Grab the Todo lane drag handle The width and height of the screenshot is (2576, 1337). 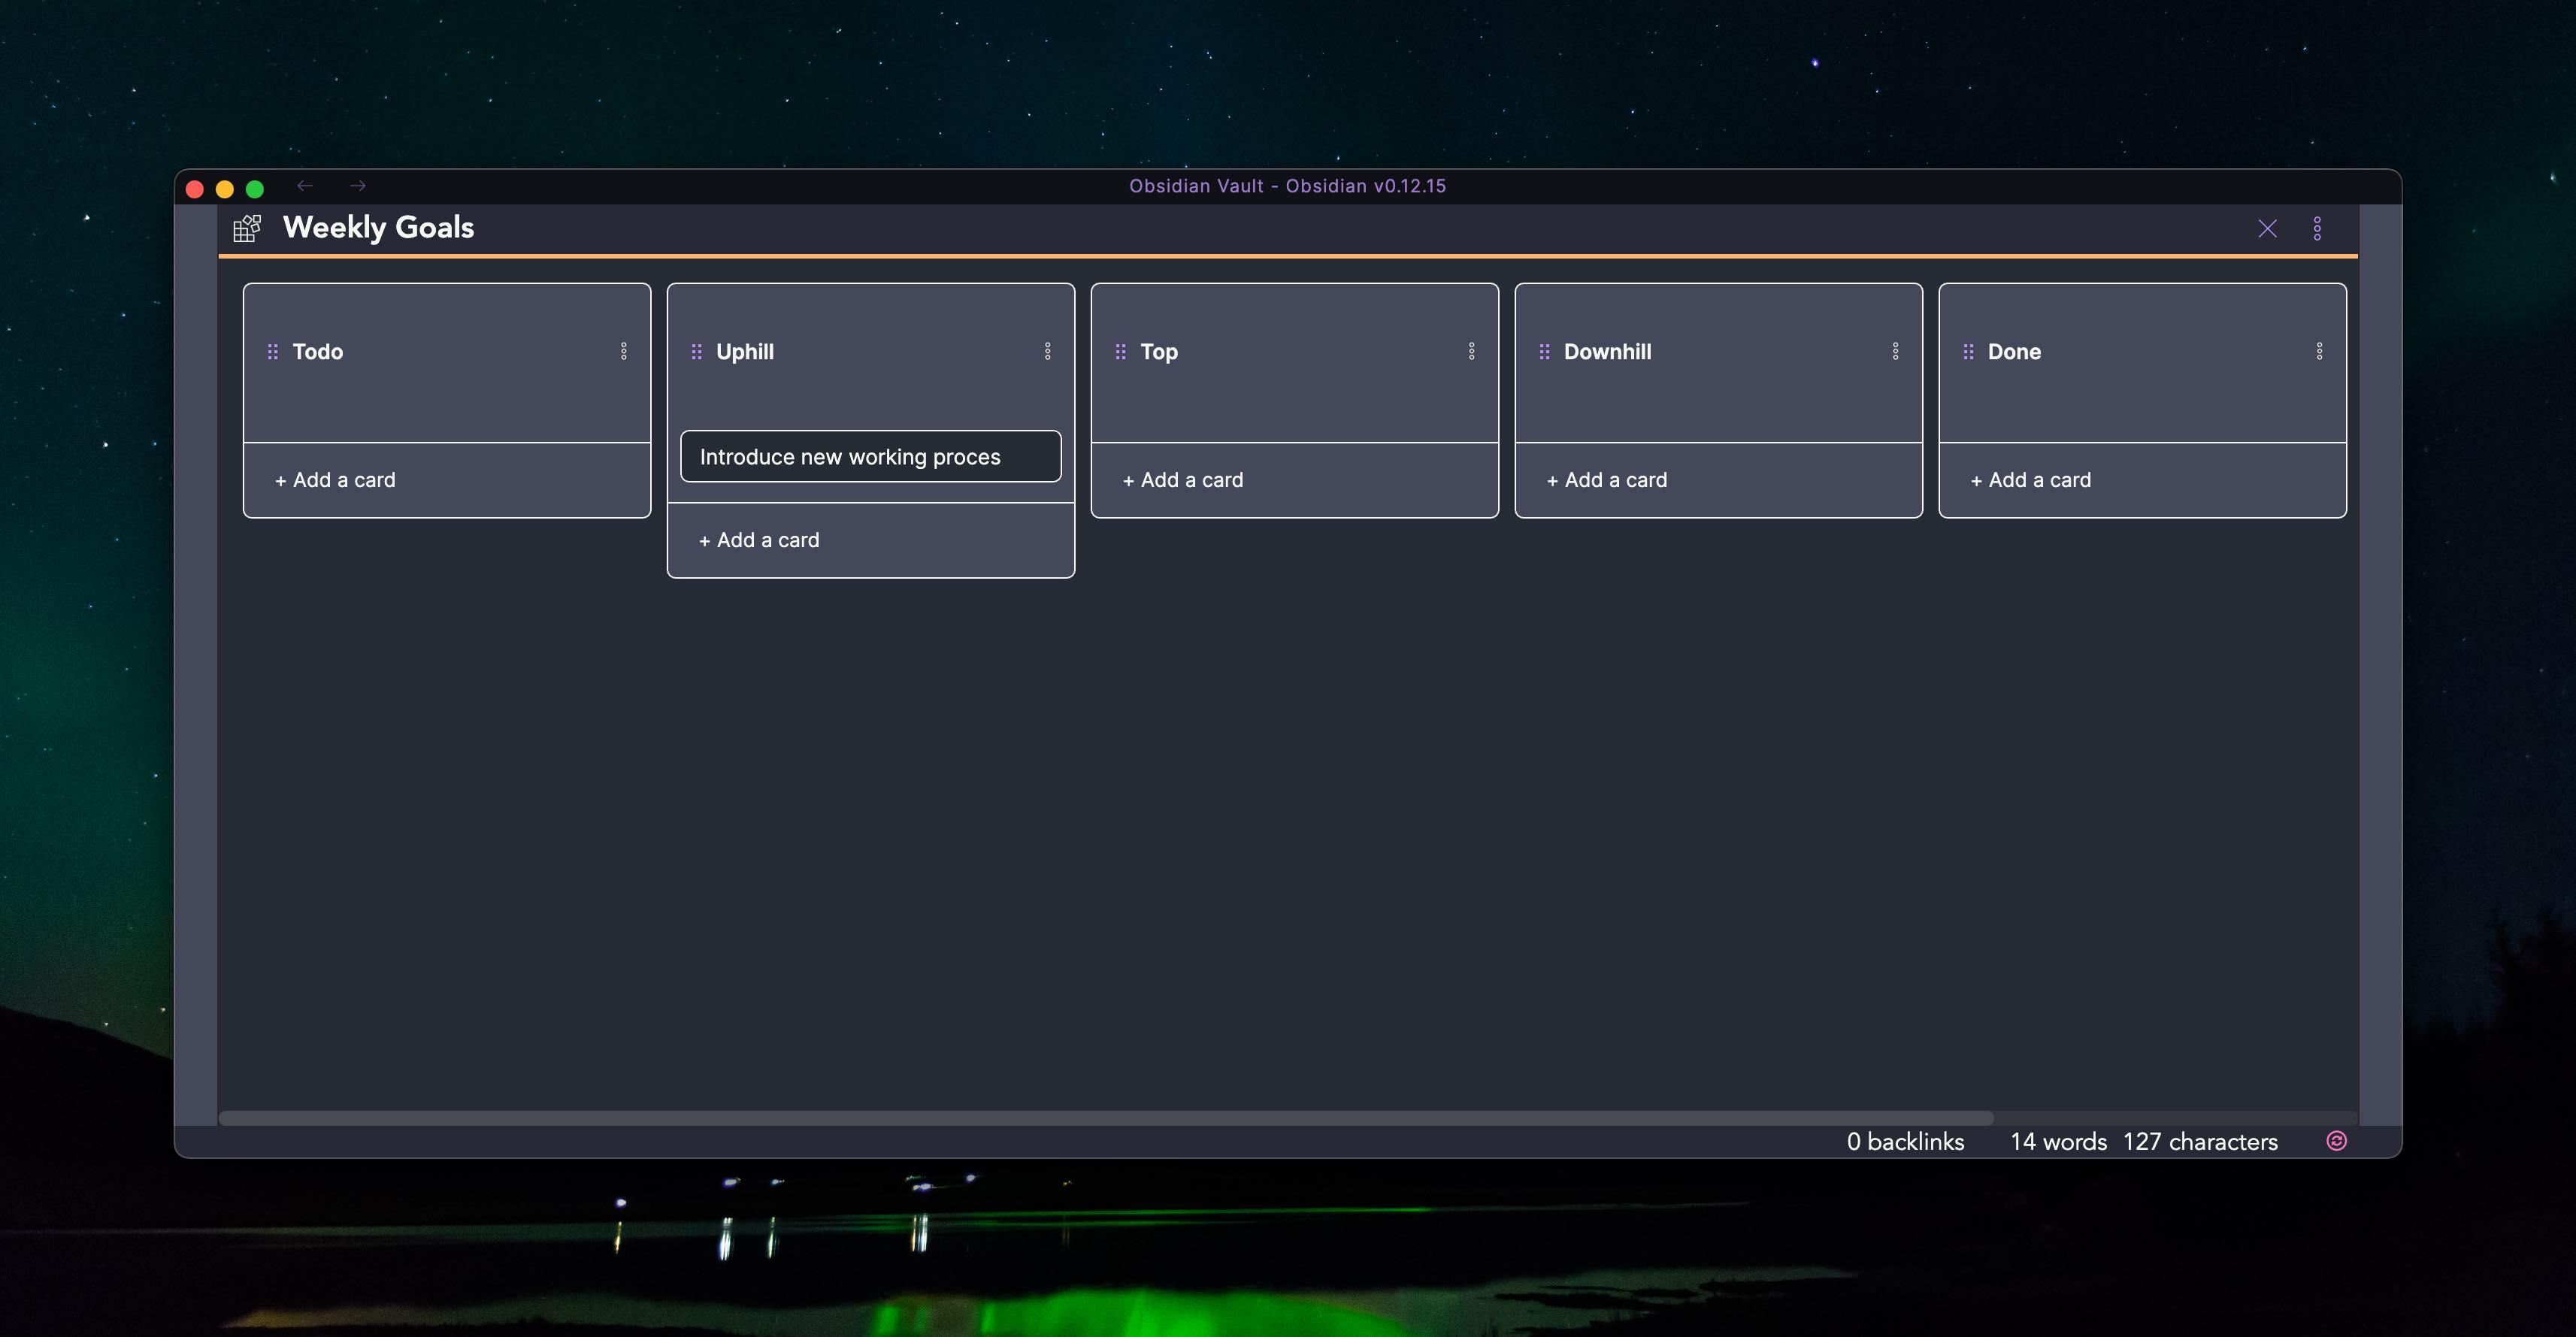pos(272,351)
